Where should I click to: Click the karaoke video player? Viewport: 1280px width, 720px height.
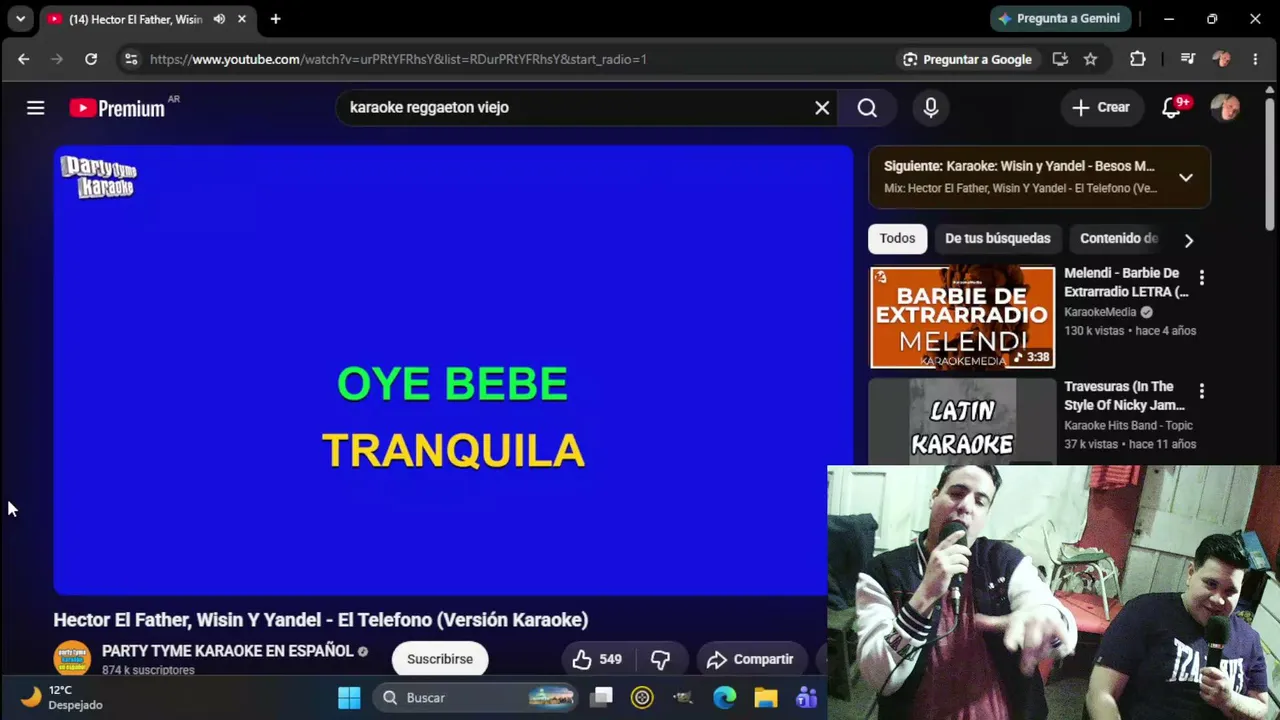(453, 370)
